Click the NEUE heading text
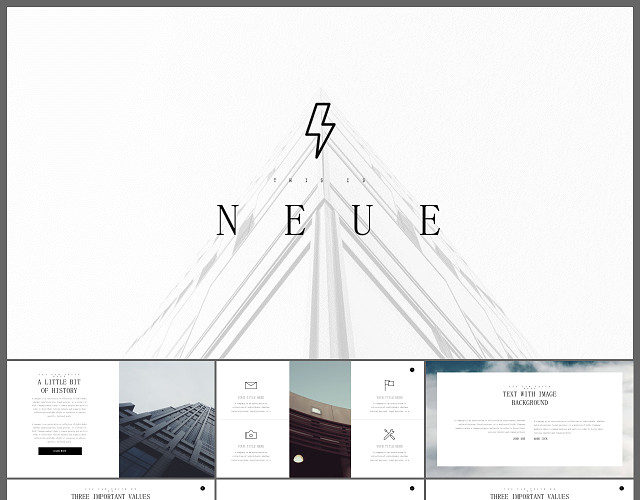This screenshot has height=500, width=640. (x=329, y=220)
